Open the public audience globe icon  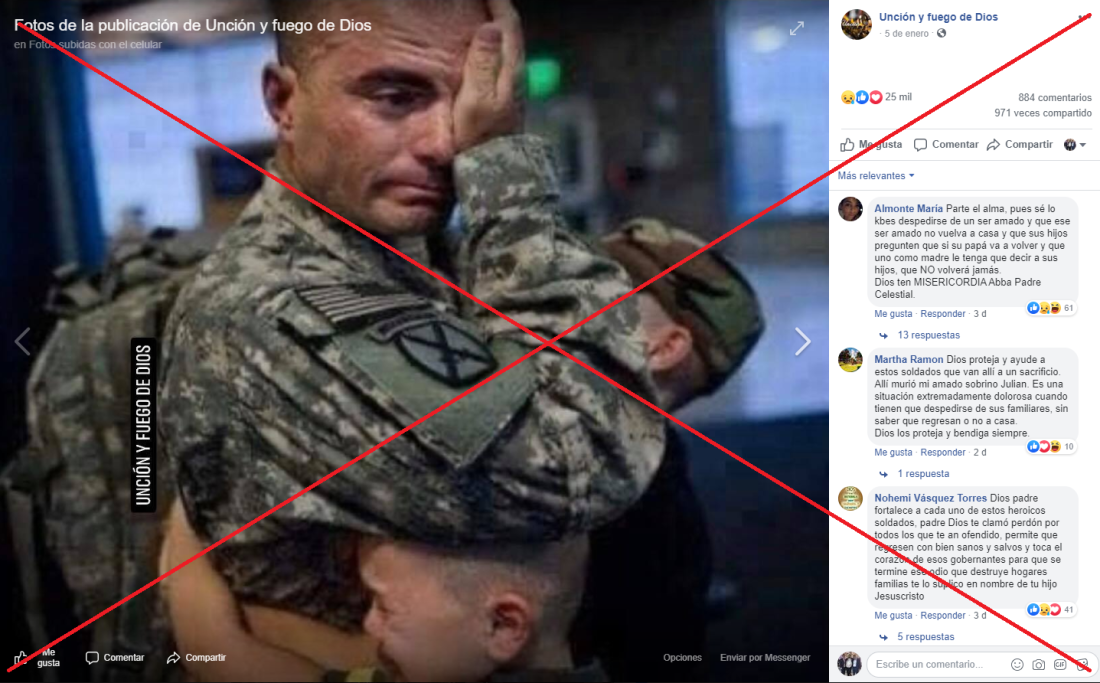pyautogui.click(x=941, y=33)
